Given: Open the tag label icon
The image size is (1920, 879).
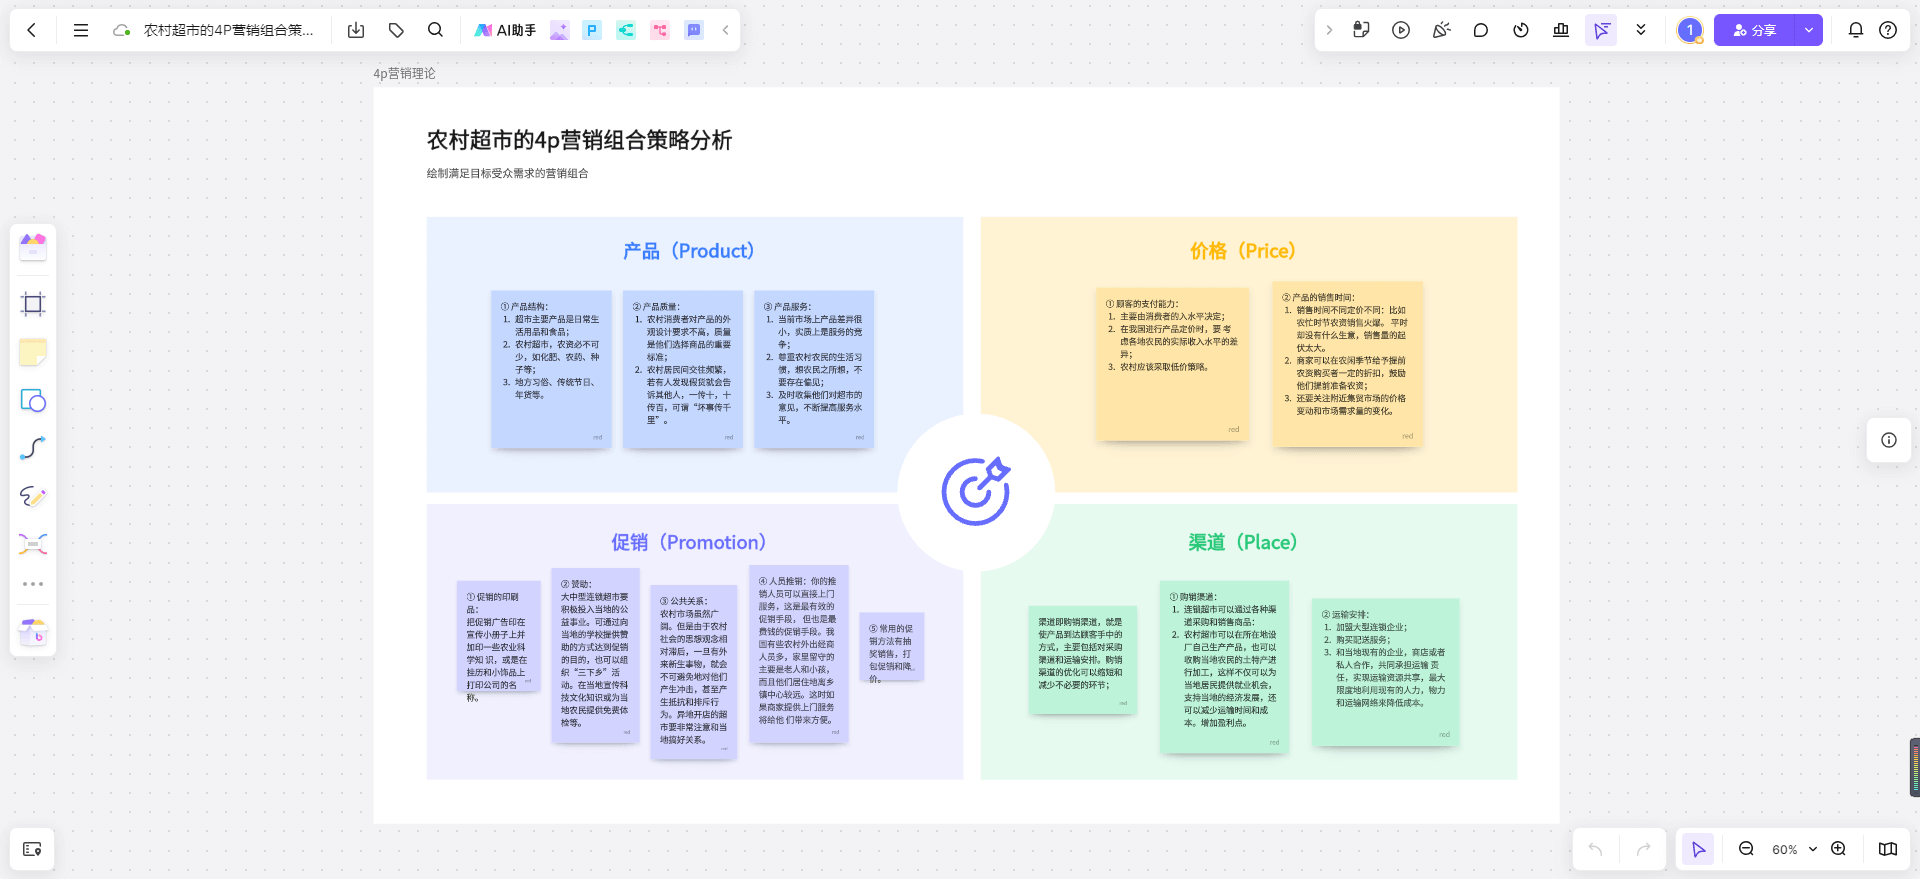Looking at the screenshot, I should tap(396, 30).
